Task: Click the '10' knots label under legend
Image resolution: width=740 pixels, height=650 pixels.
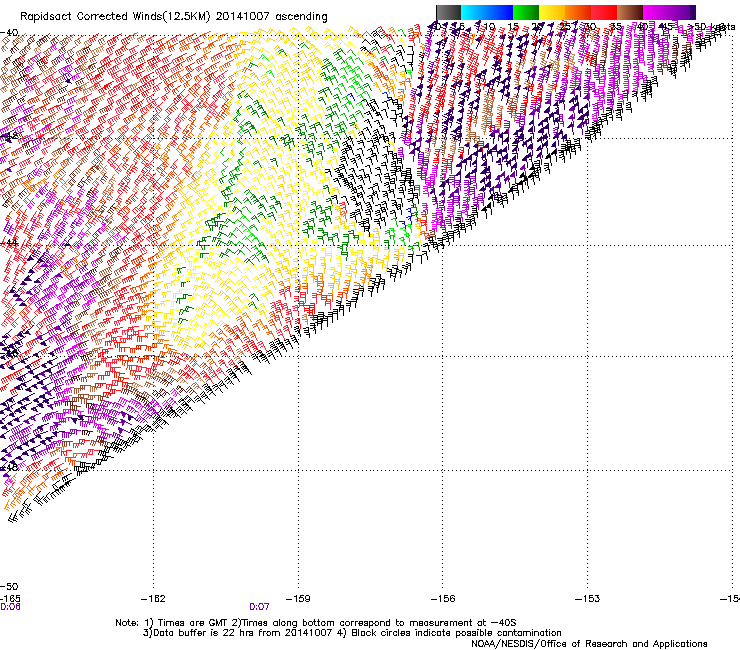Action: coord(489,27)
